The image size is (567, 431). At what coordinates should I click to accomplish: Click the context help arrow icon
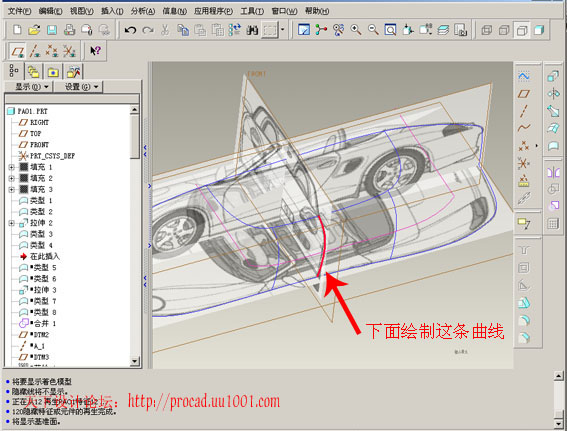[x=95, y=51]
